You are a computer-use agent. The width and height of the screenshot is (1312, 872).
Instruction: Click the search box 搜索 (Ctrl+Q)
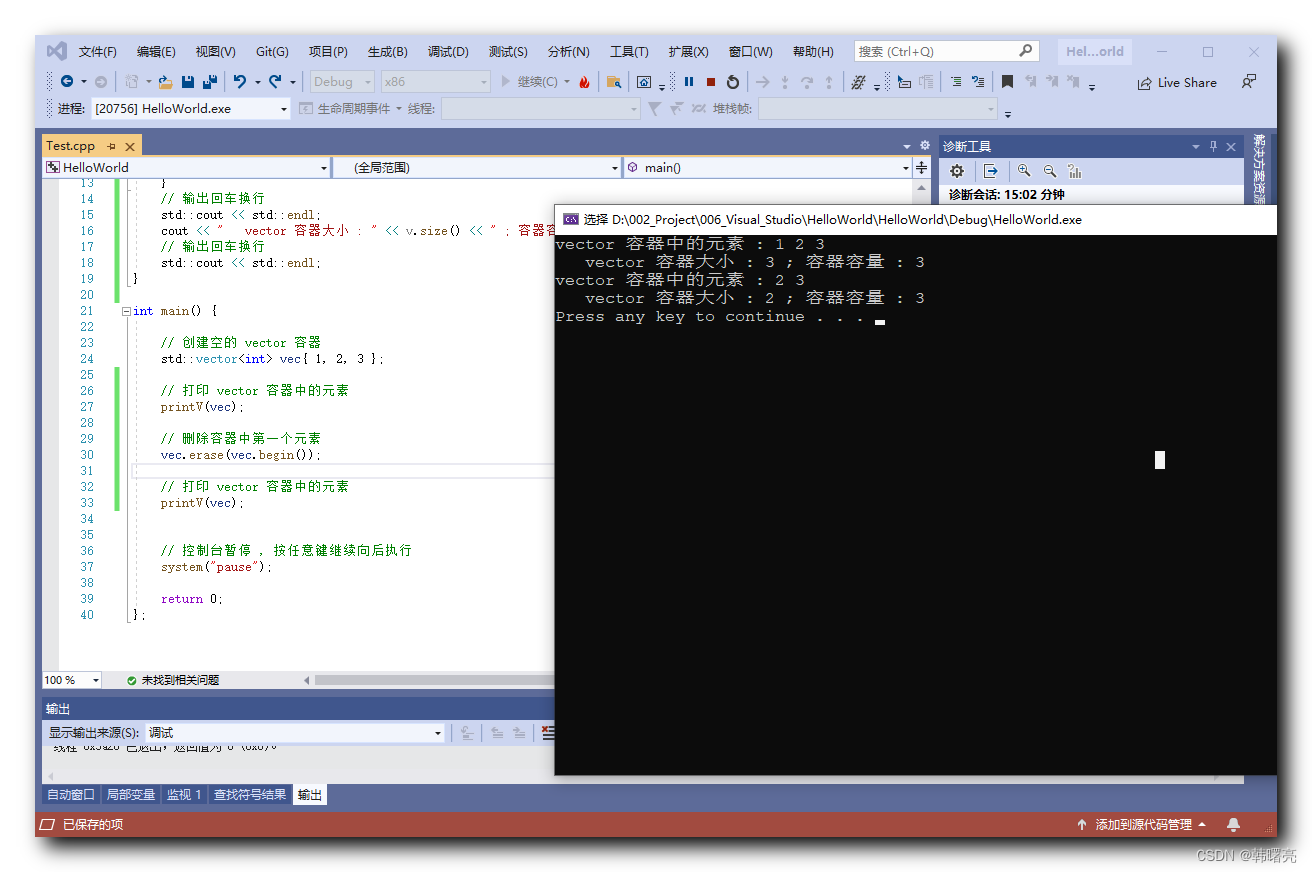coord(946,51)
